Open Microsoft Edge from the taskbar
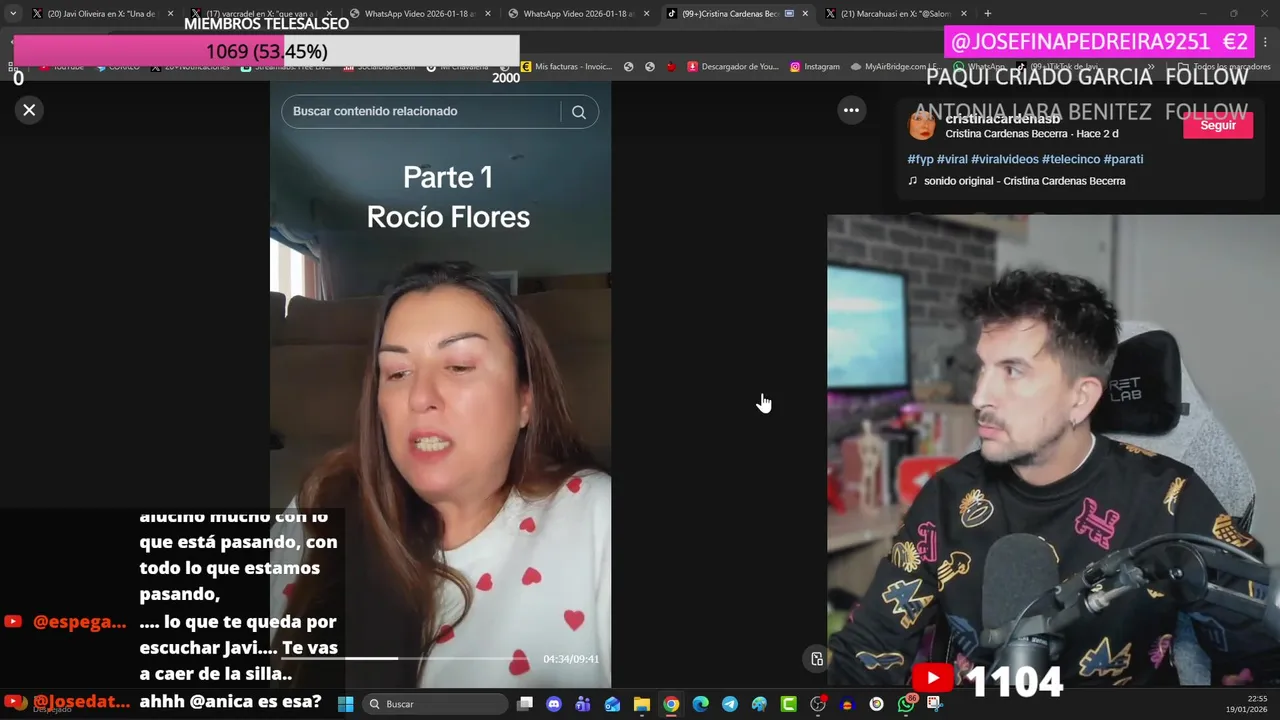Screen dimensions: 1280x720 (700, 704)
